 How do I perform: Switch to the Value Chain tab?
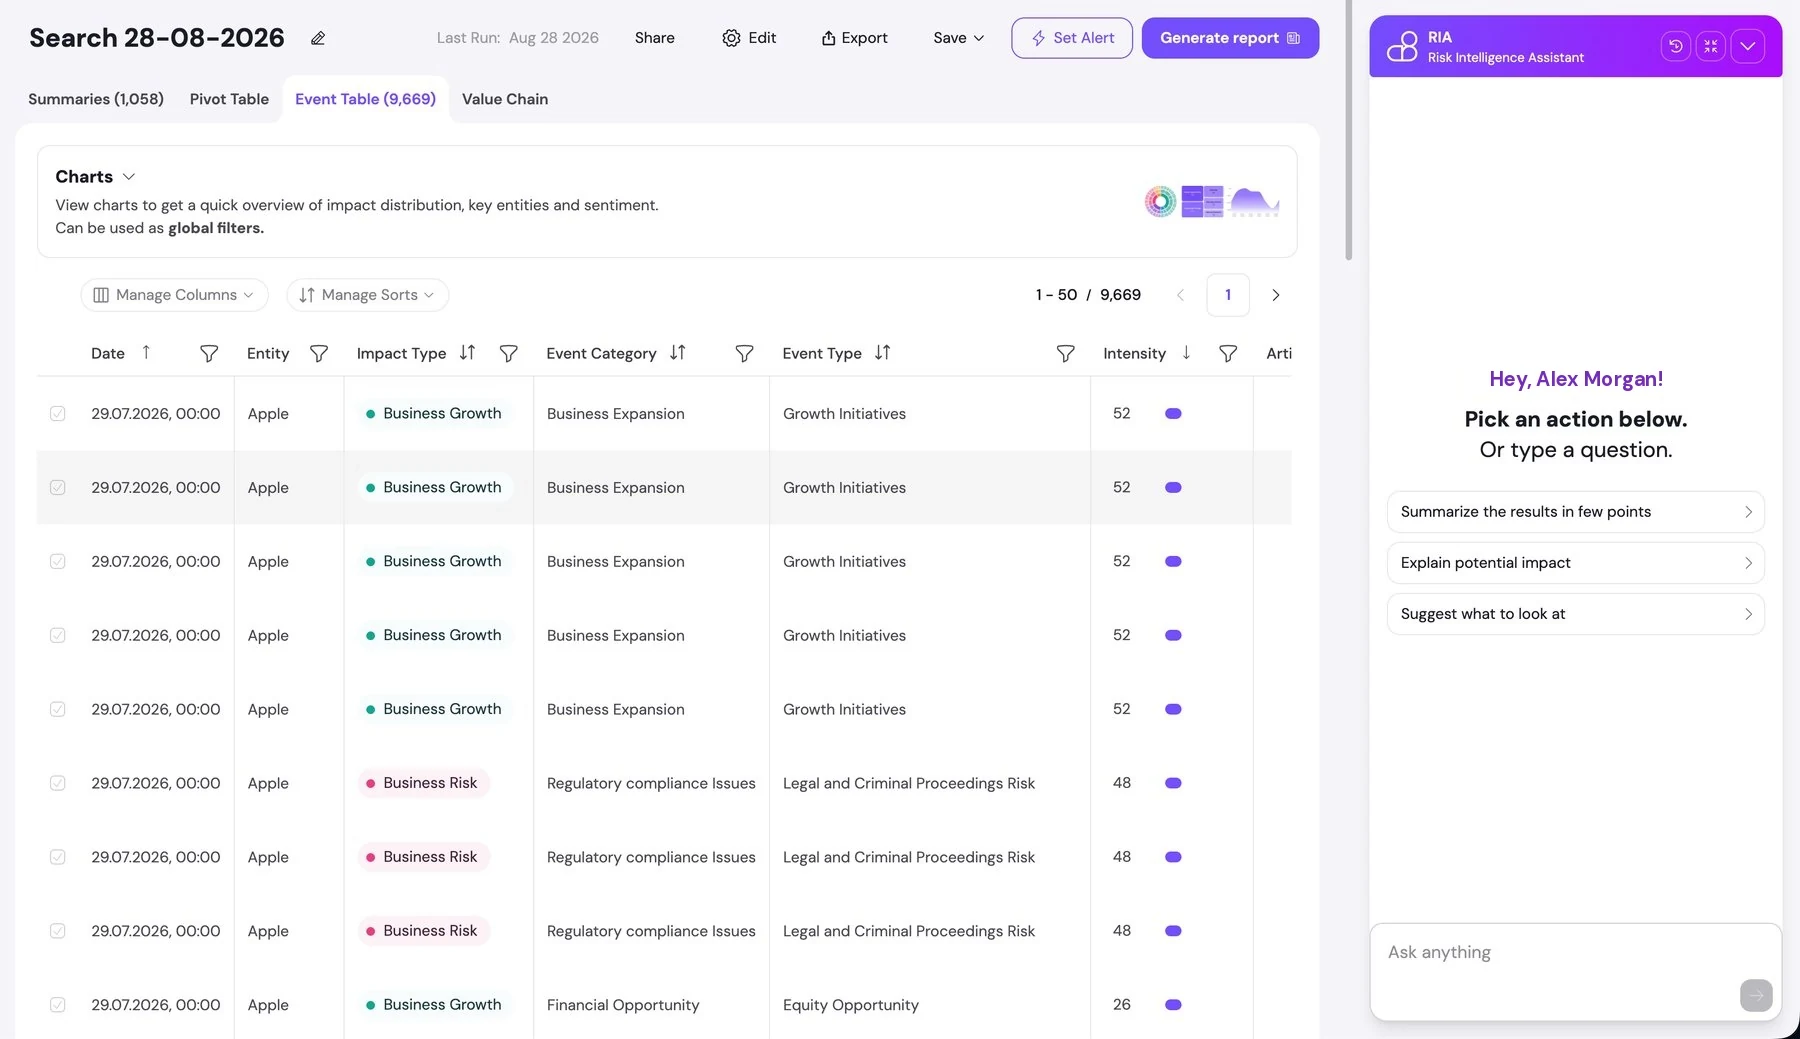click(505, 99)
